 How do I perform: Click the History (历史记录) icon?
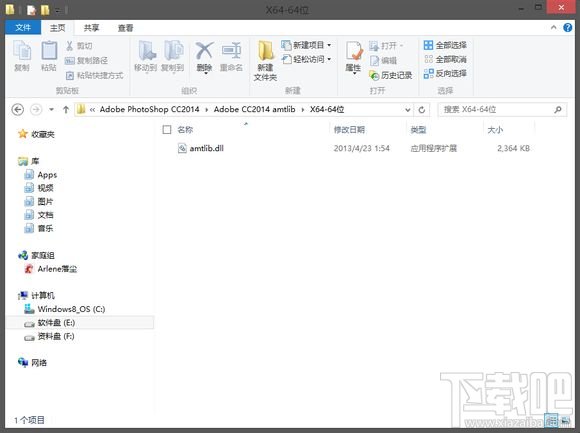(391, 75)
